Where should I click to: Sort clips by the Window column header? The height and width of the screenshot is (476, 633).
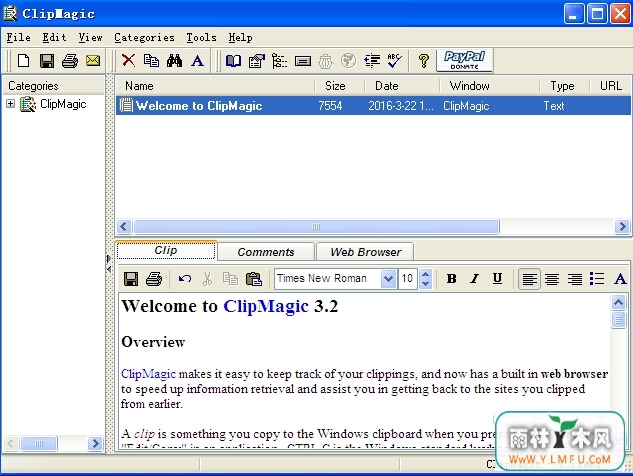pos(489,86)
